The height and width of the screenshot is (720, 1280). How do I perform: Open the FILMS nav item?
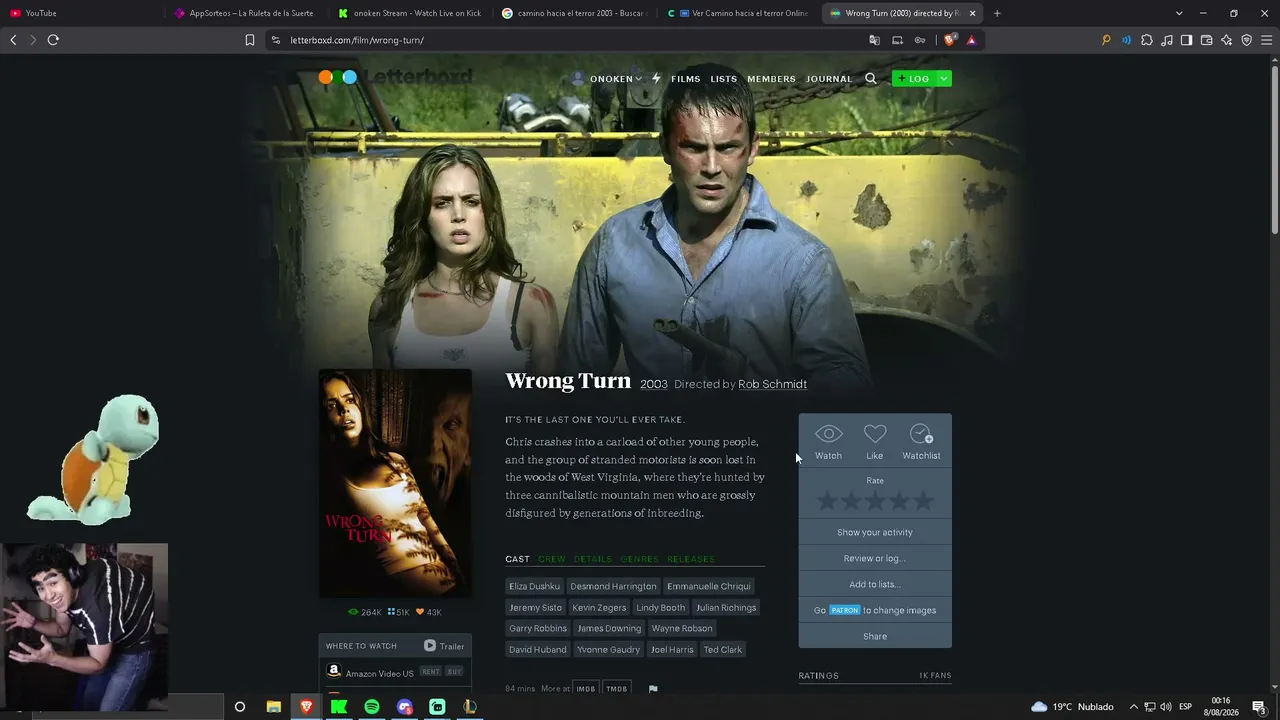[x=686, y=79]
